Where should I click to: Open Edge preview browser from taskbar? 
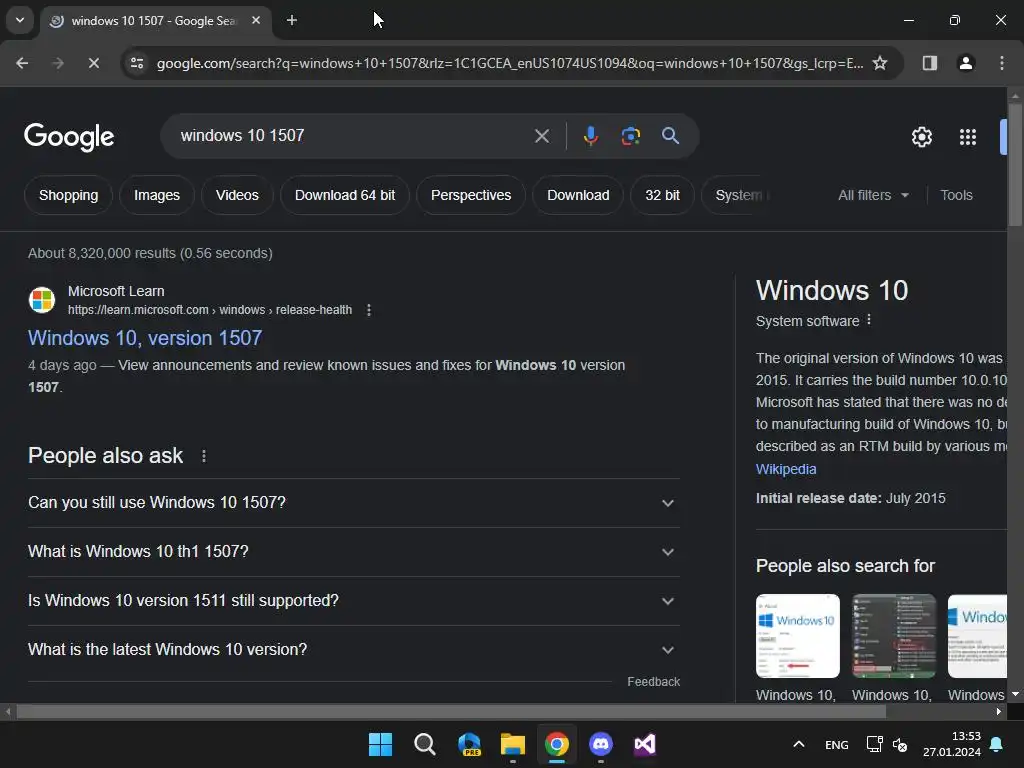(469, 744)
